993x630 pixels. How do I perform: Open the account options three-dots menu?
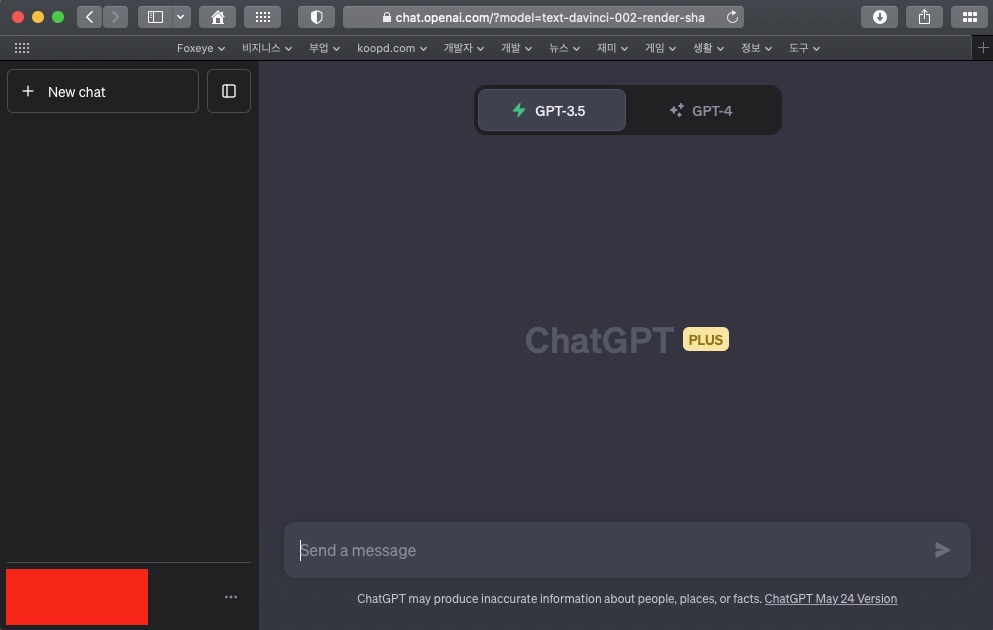click(231, 596)
